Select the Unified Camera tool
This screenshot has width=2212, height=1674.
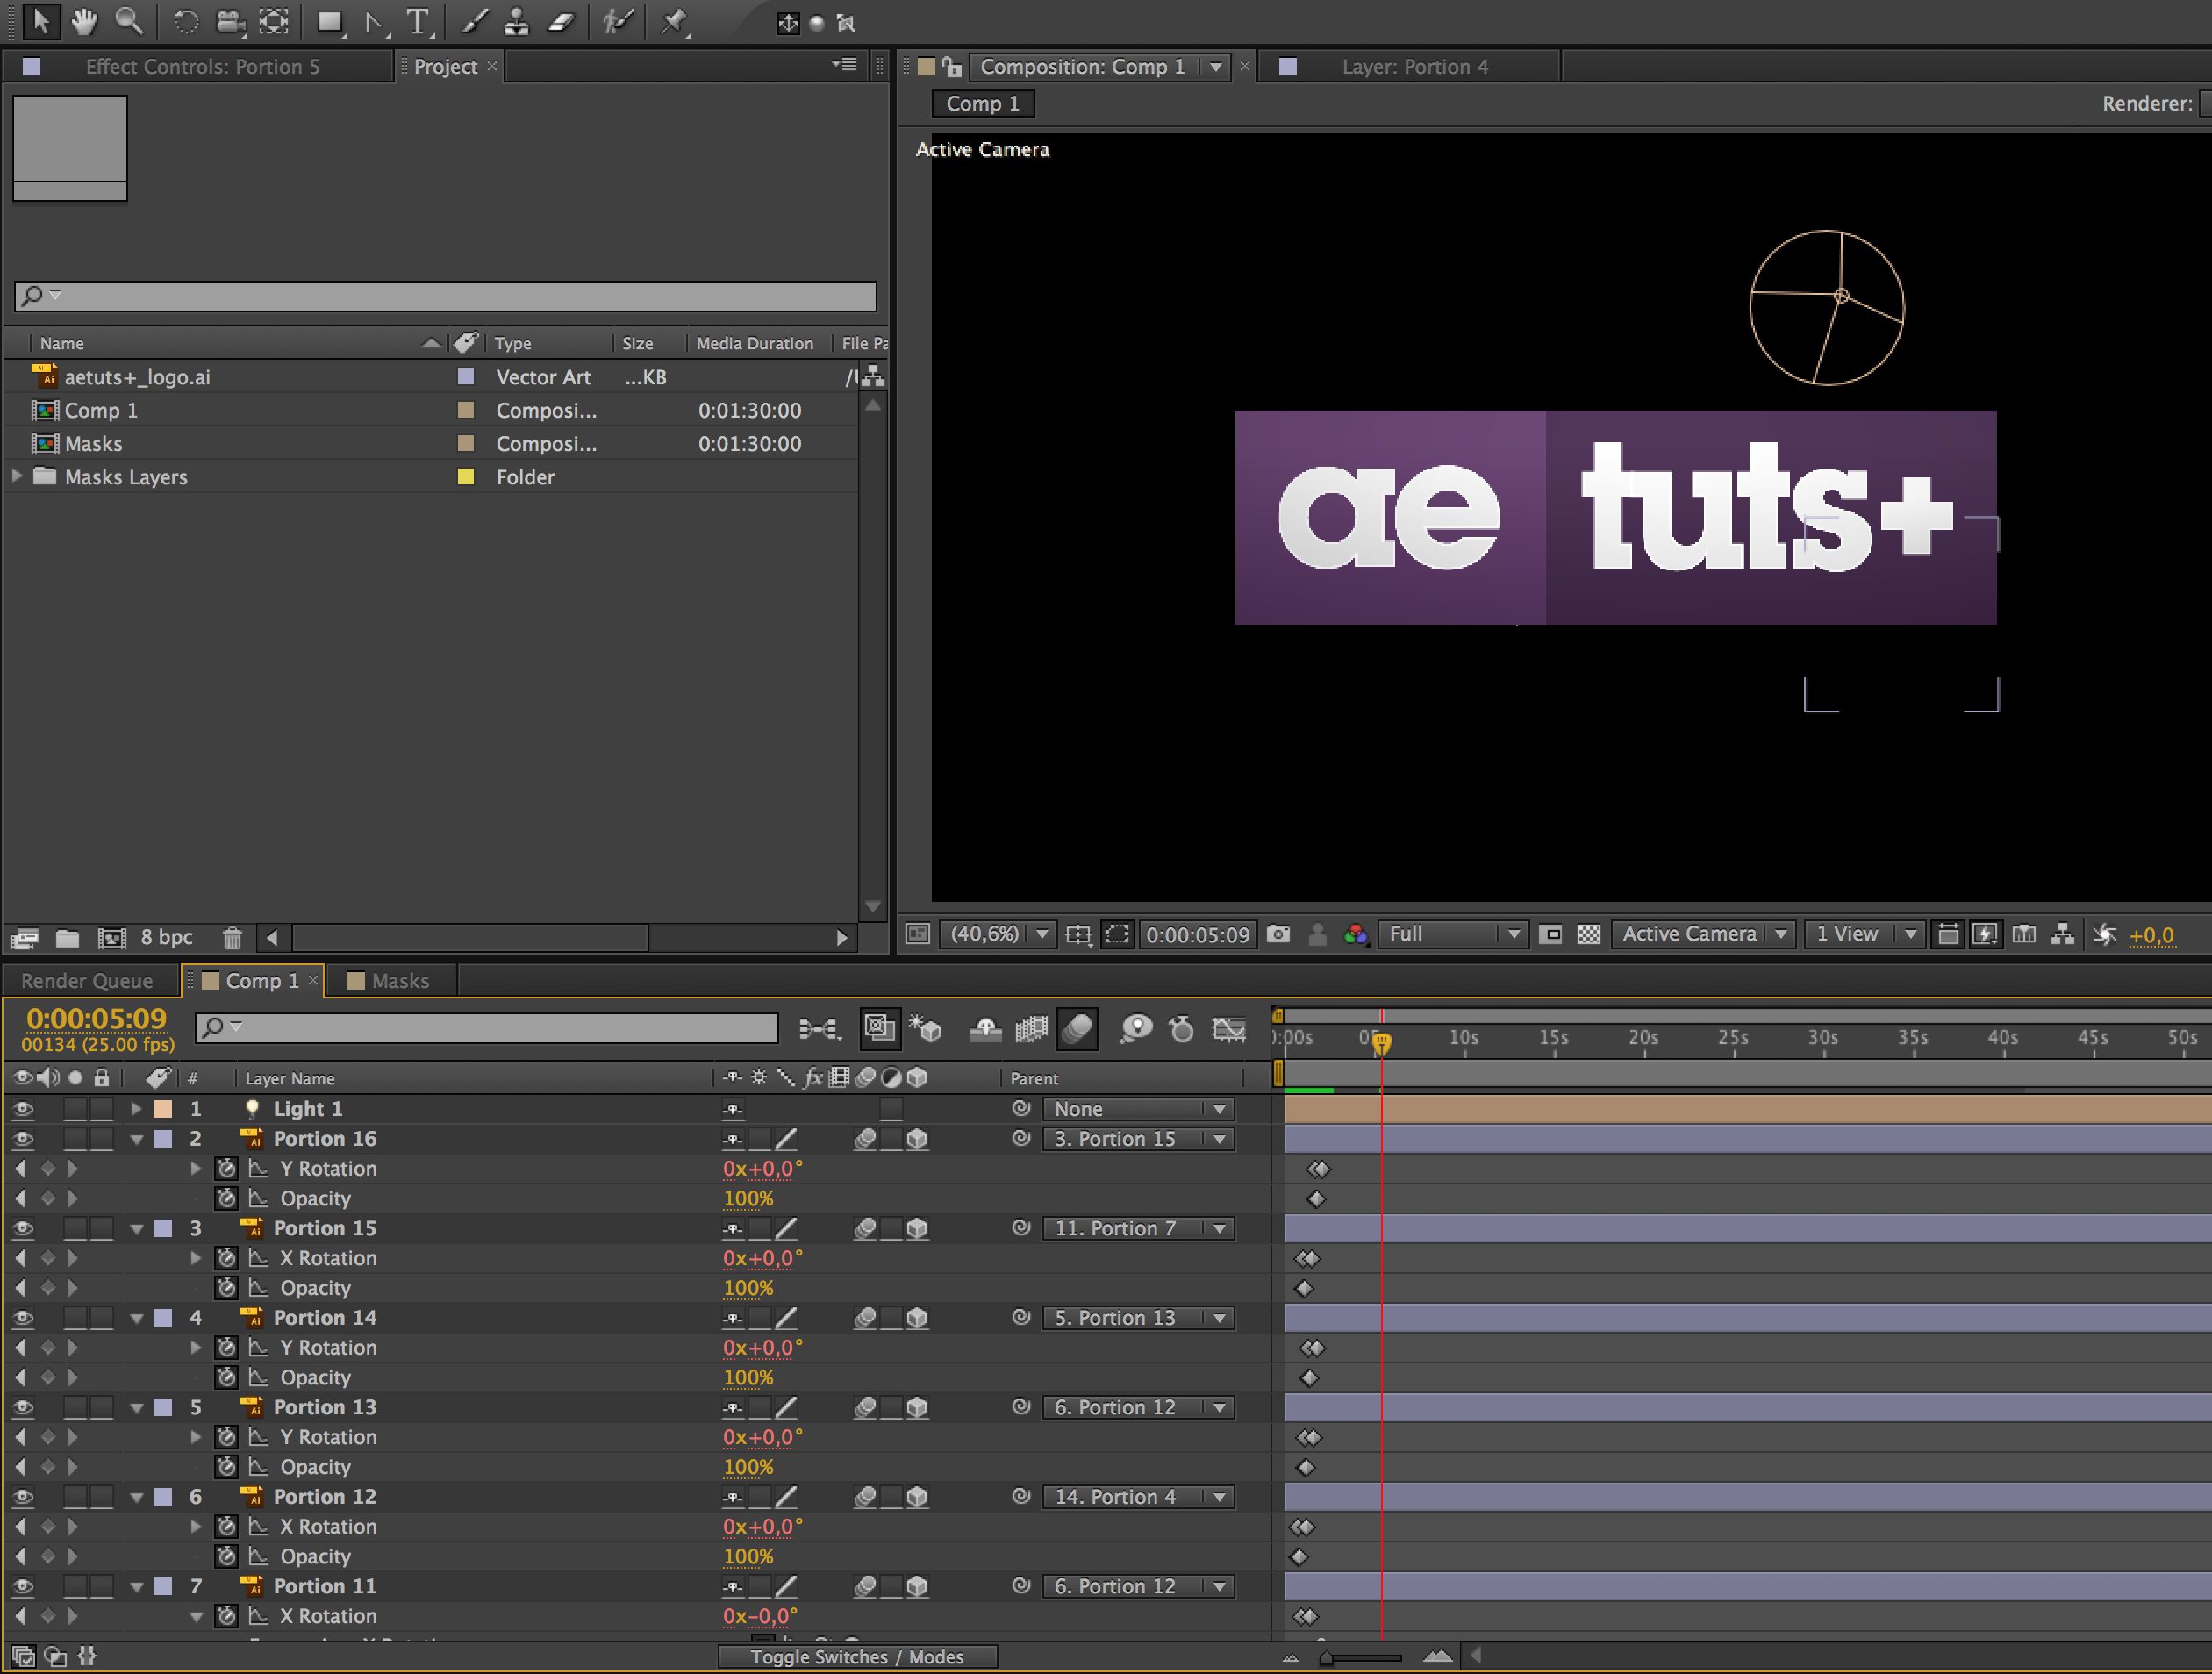(231, 21)
